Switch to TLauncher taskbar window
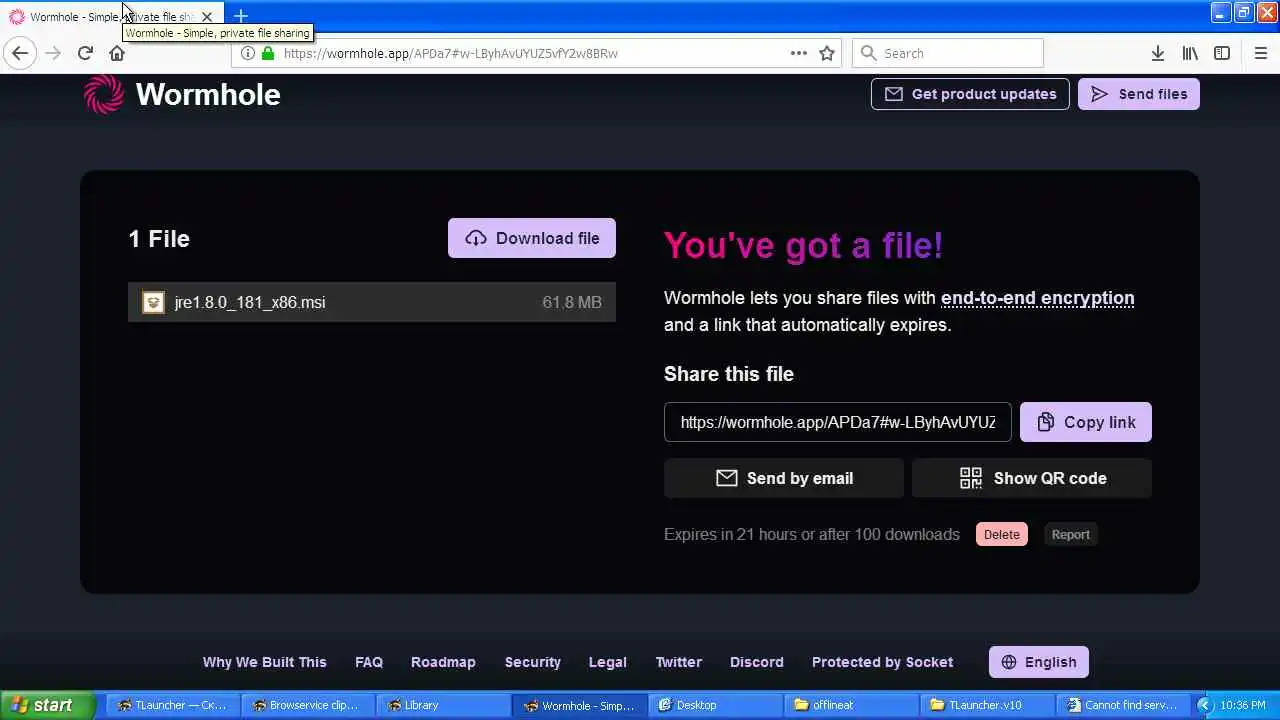Viewport: 1280px width, 720px height. click(x=172, y=705)
